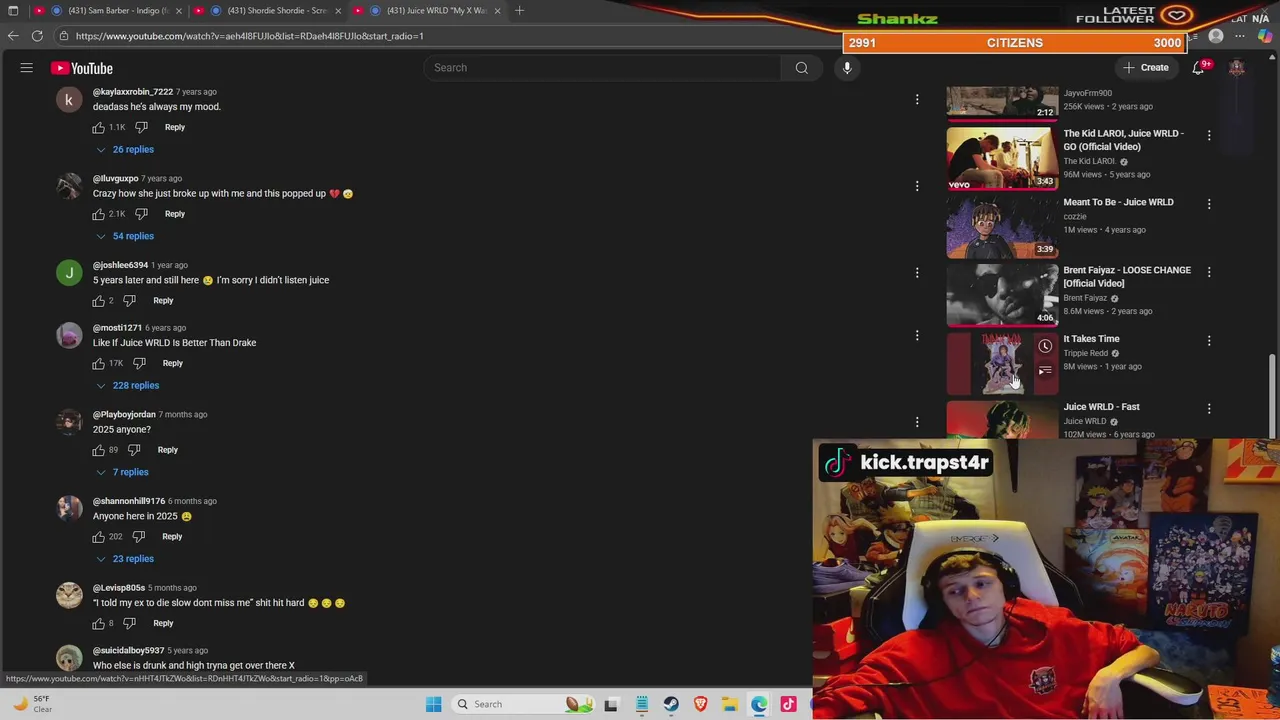Dislike the comment by @mosti1271
1280x720 pixels.
139,363
